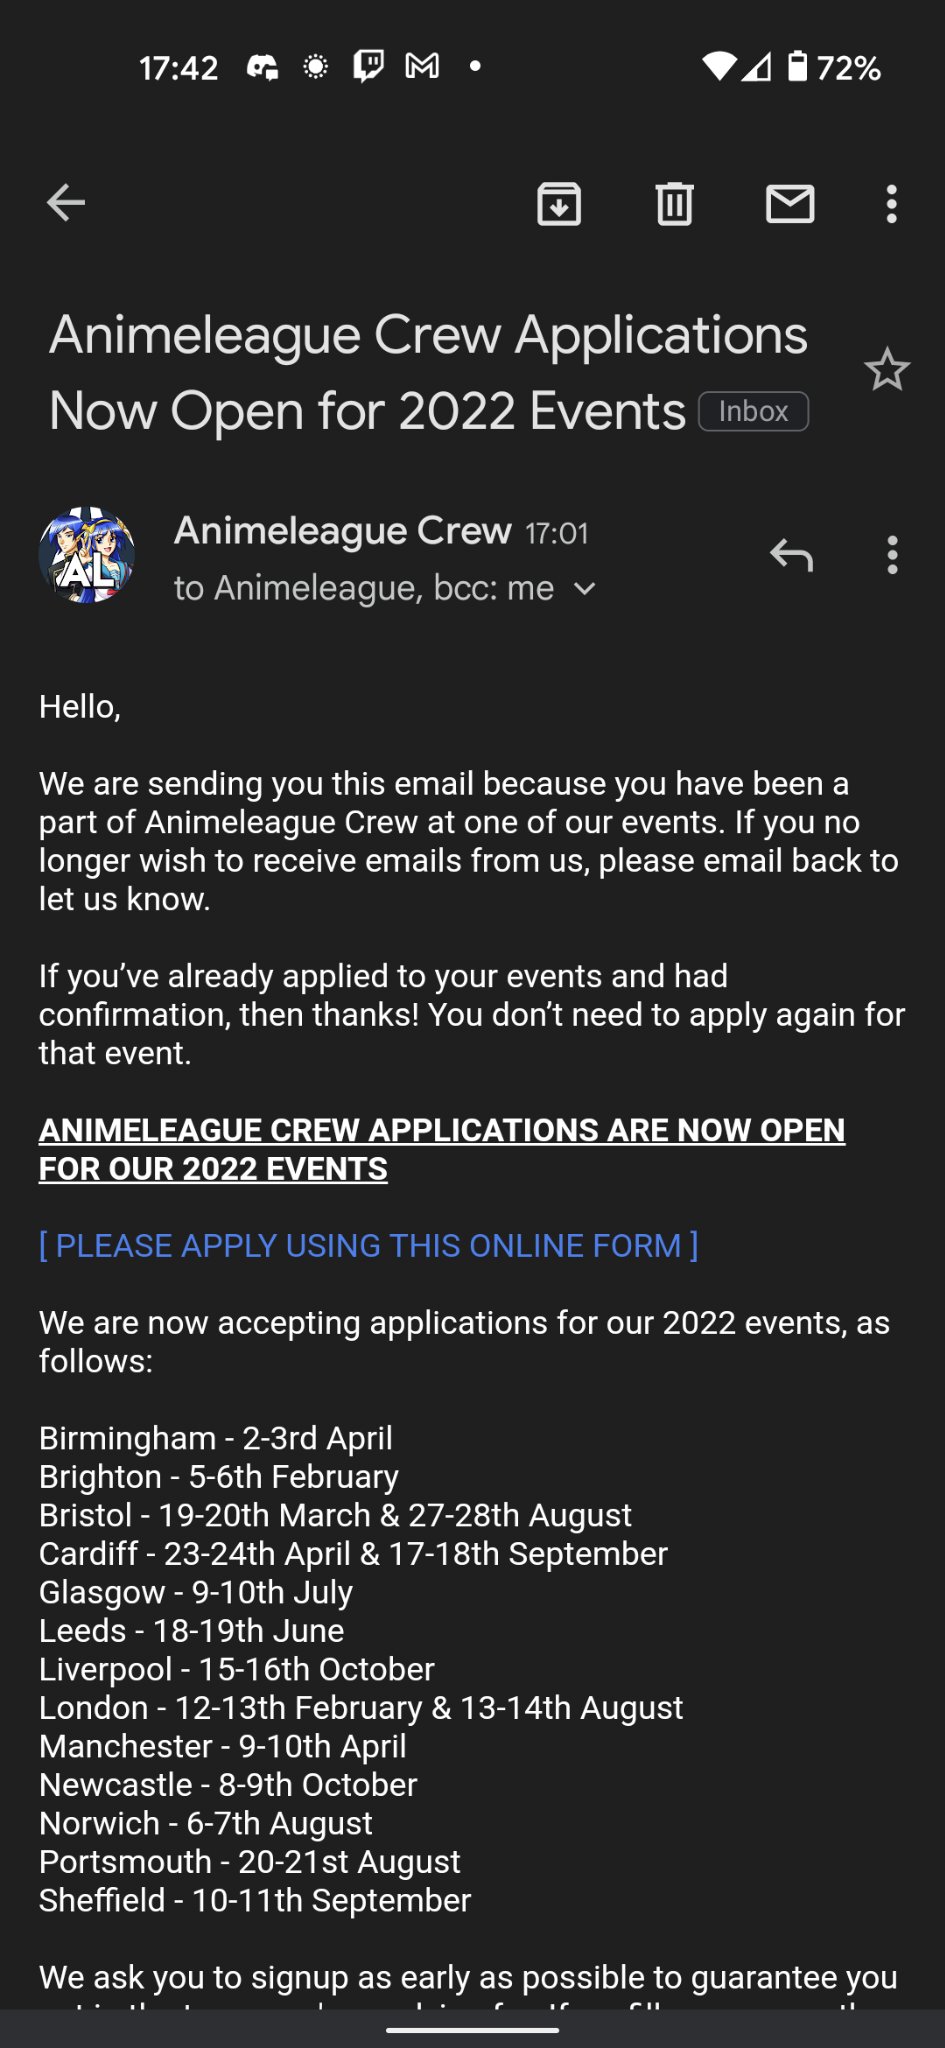Open message options next to reply
Image resolution: width=945 pixels, height=2048 pixels.
click(x=892, y=555)
